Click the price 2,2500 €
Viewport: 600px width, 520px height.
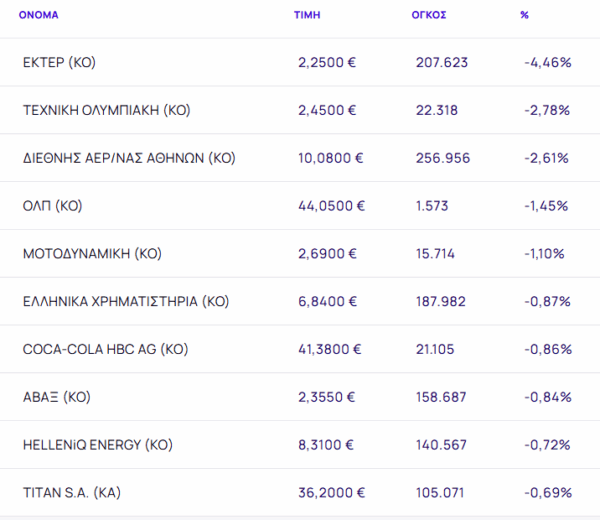coord(327,62)
